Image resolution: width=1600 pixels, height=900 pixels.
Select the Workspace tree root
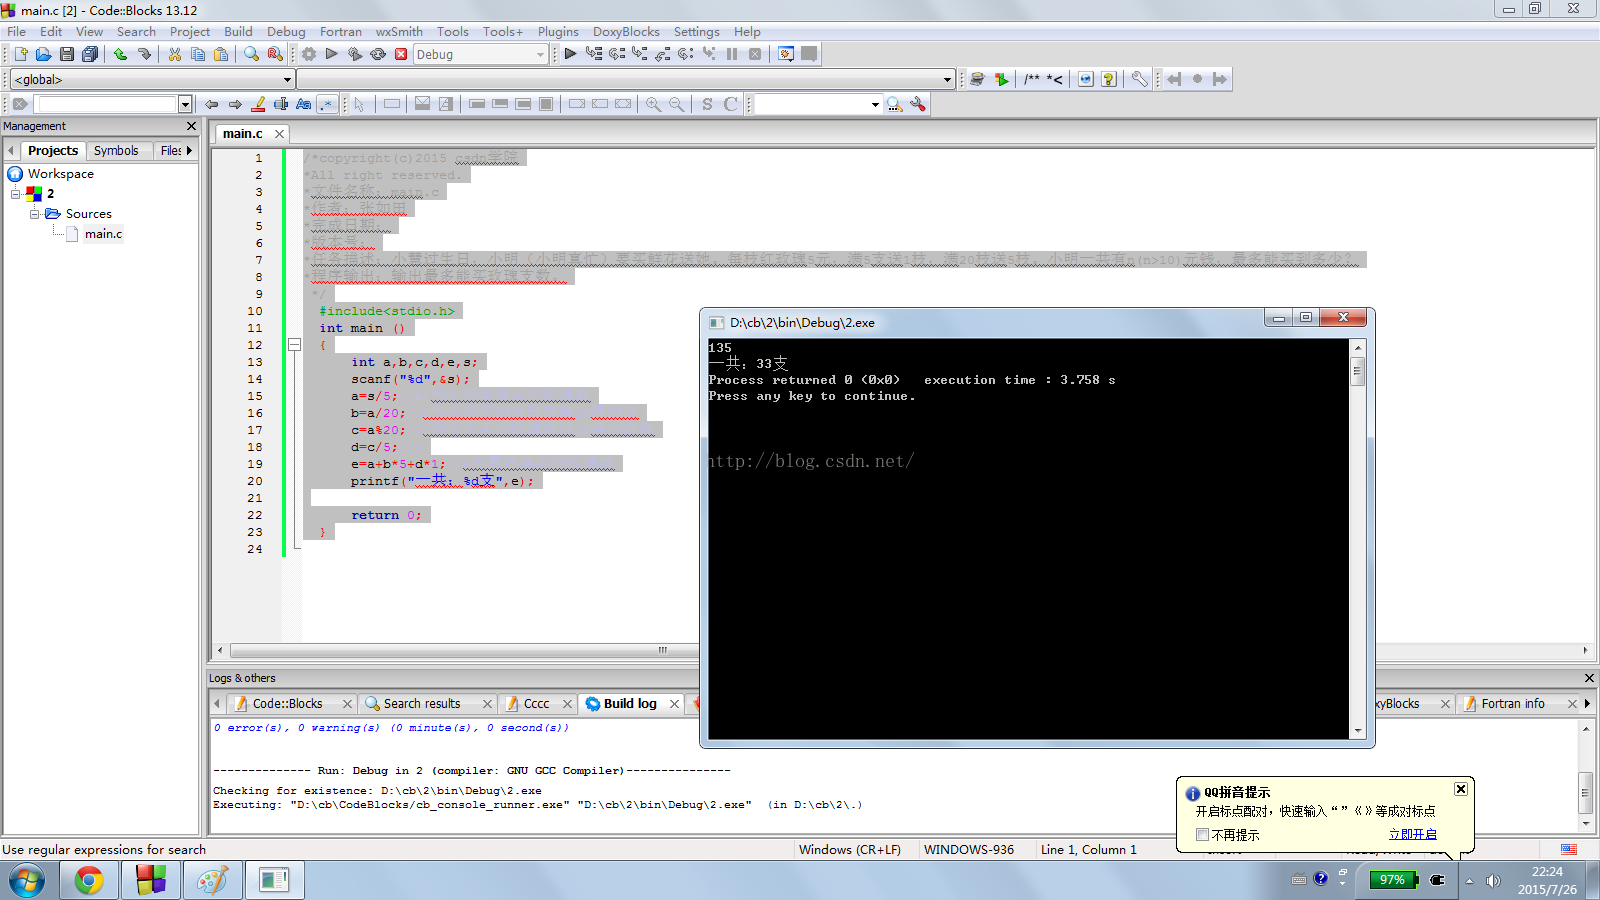point(60,174)
